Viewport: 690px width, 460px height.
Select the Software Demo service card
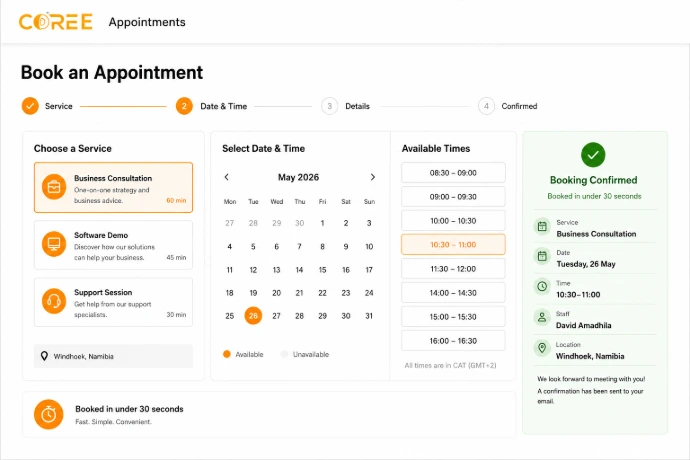114,245
